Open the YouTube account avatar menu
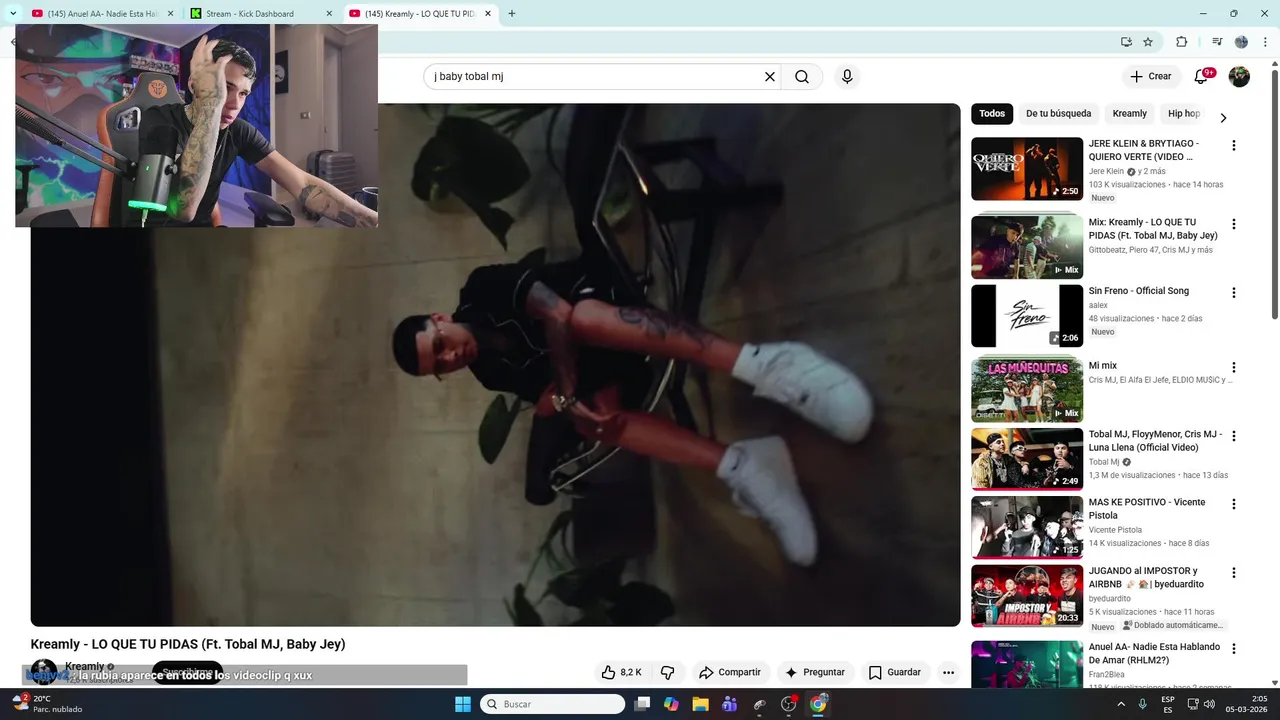The image size is (1280, 720). (x=1239, y=77)
